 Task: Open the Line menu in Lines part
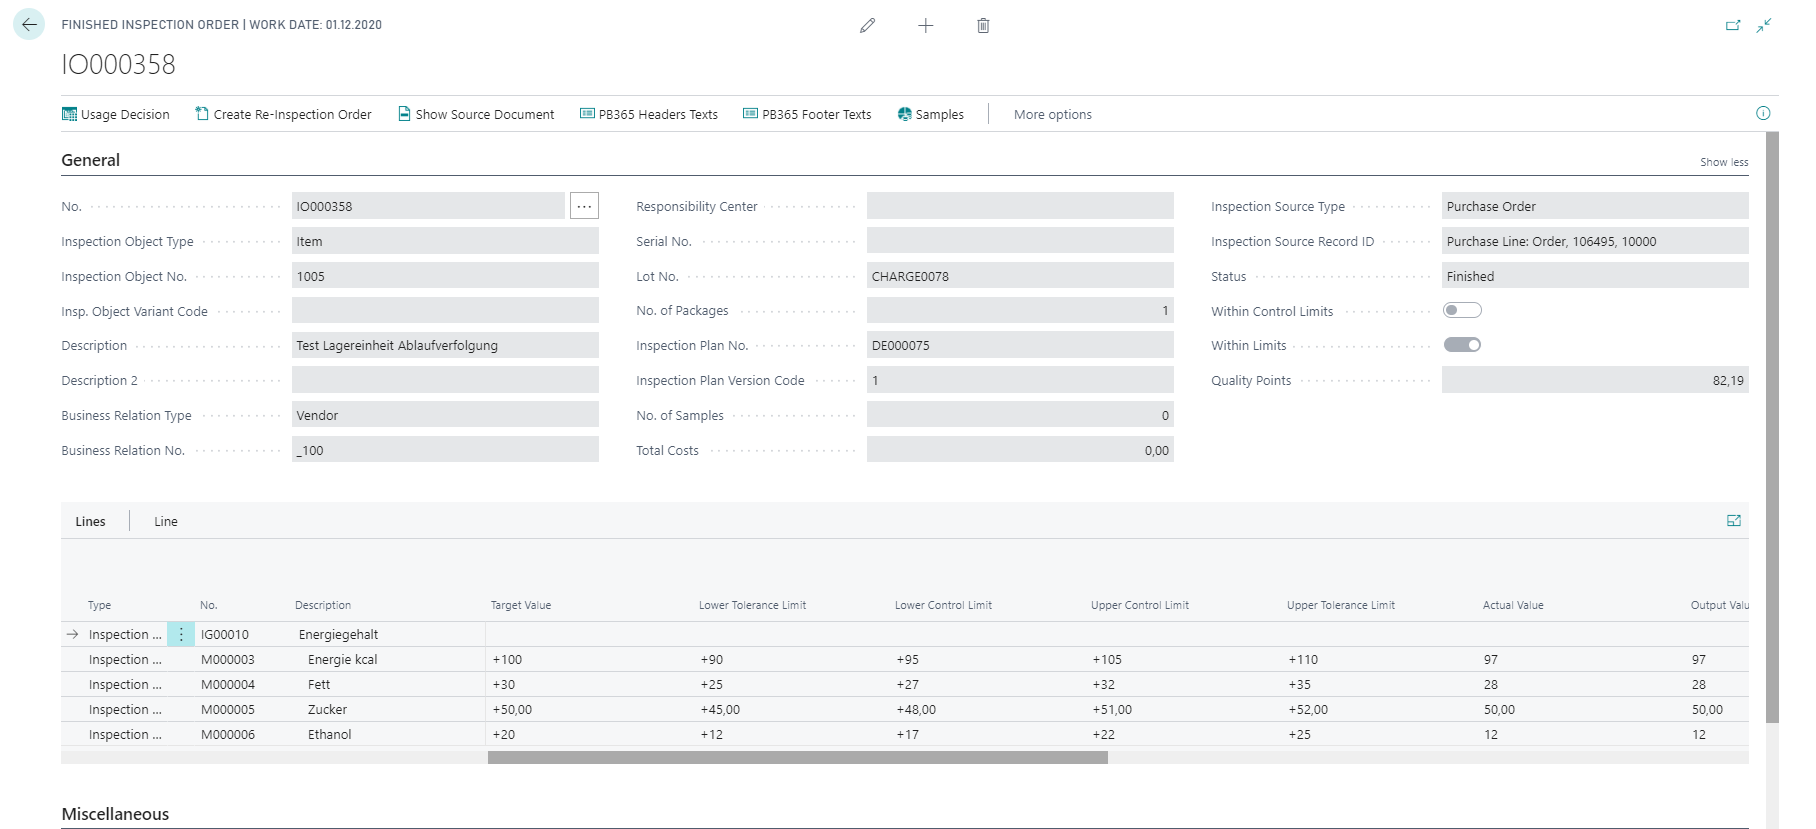coord(166,521)
